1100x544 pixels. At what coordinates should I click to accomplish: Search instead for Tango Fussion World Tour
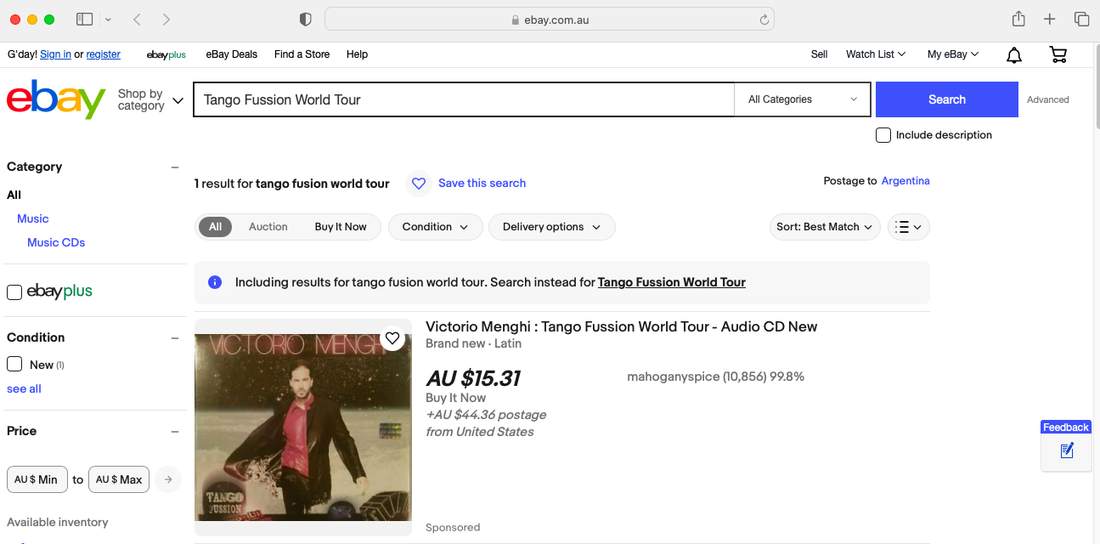tap(671, 282)
